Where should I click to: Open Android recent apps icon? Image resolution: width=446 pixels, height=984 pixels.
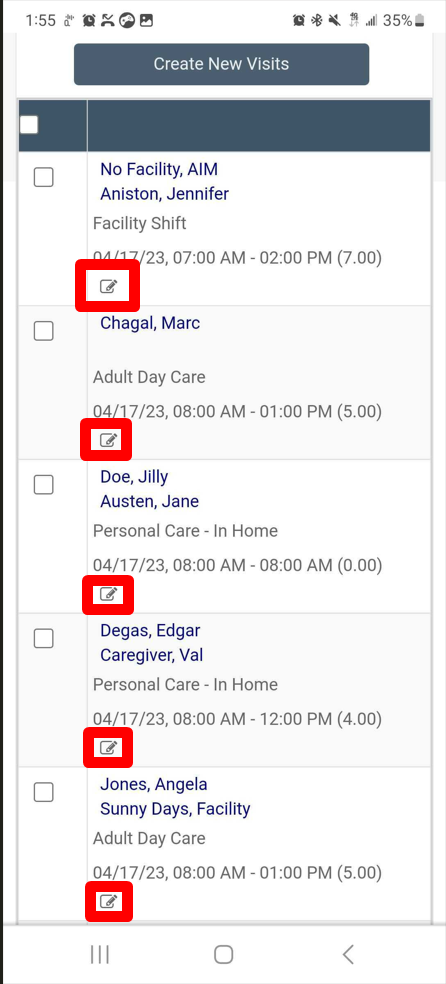(x=100, y=955)
